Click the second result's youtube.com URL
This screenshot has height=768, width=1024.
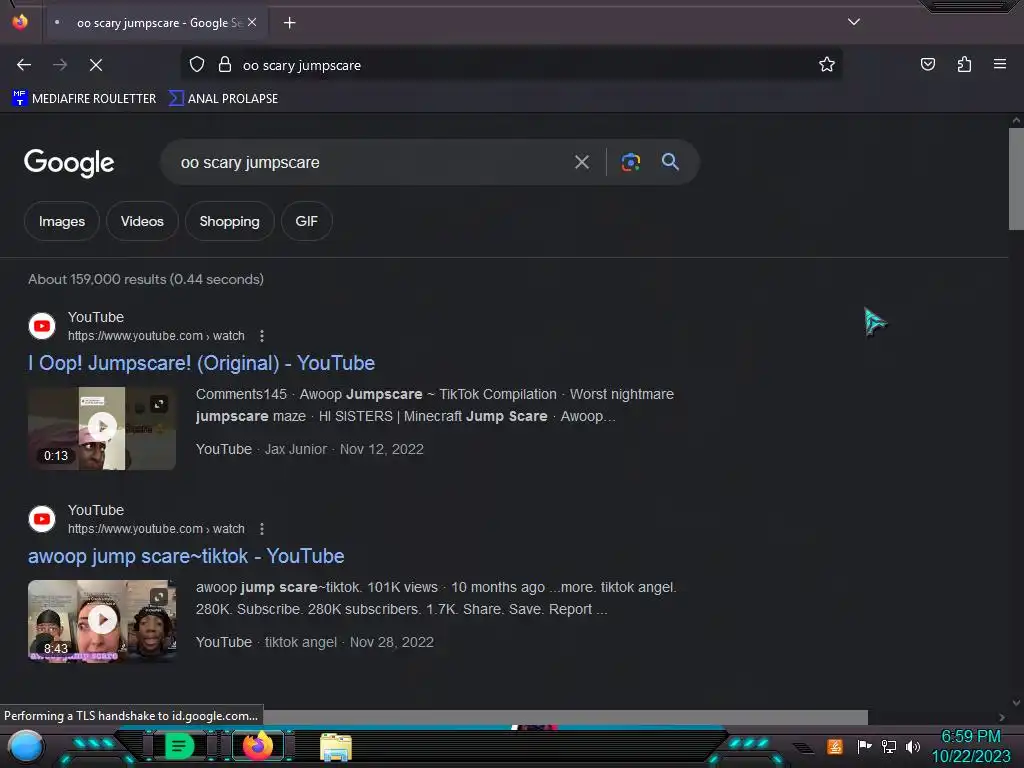[x=156, y=529]
